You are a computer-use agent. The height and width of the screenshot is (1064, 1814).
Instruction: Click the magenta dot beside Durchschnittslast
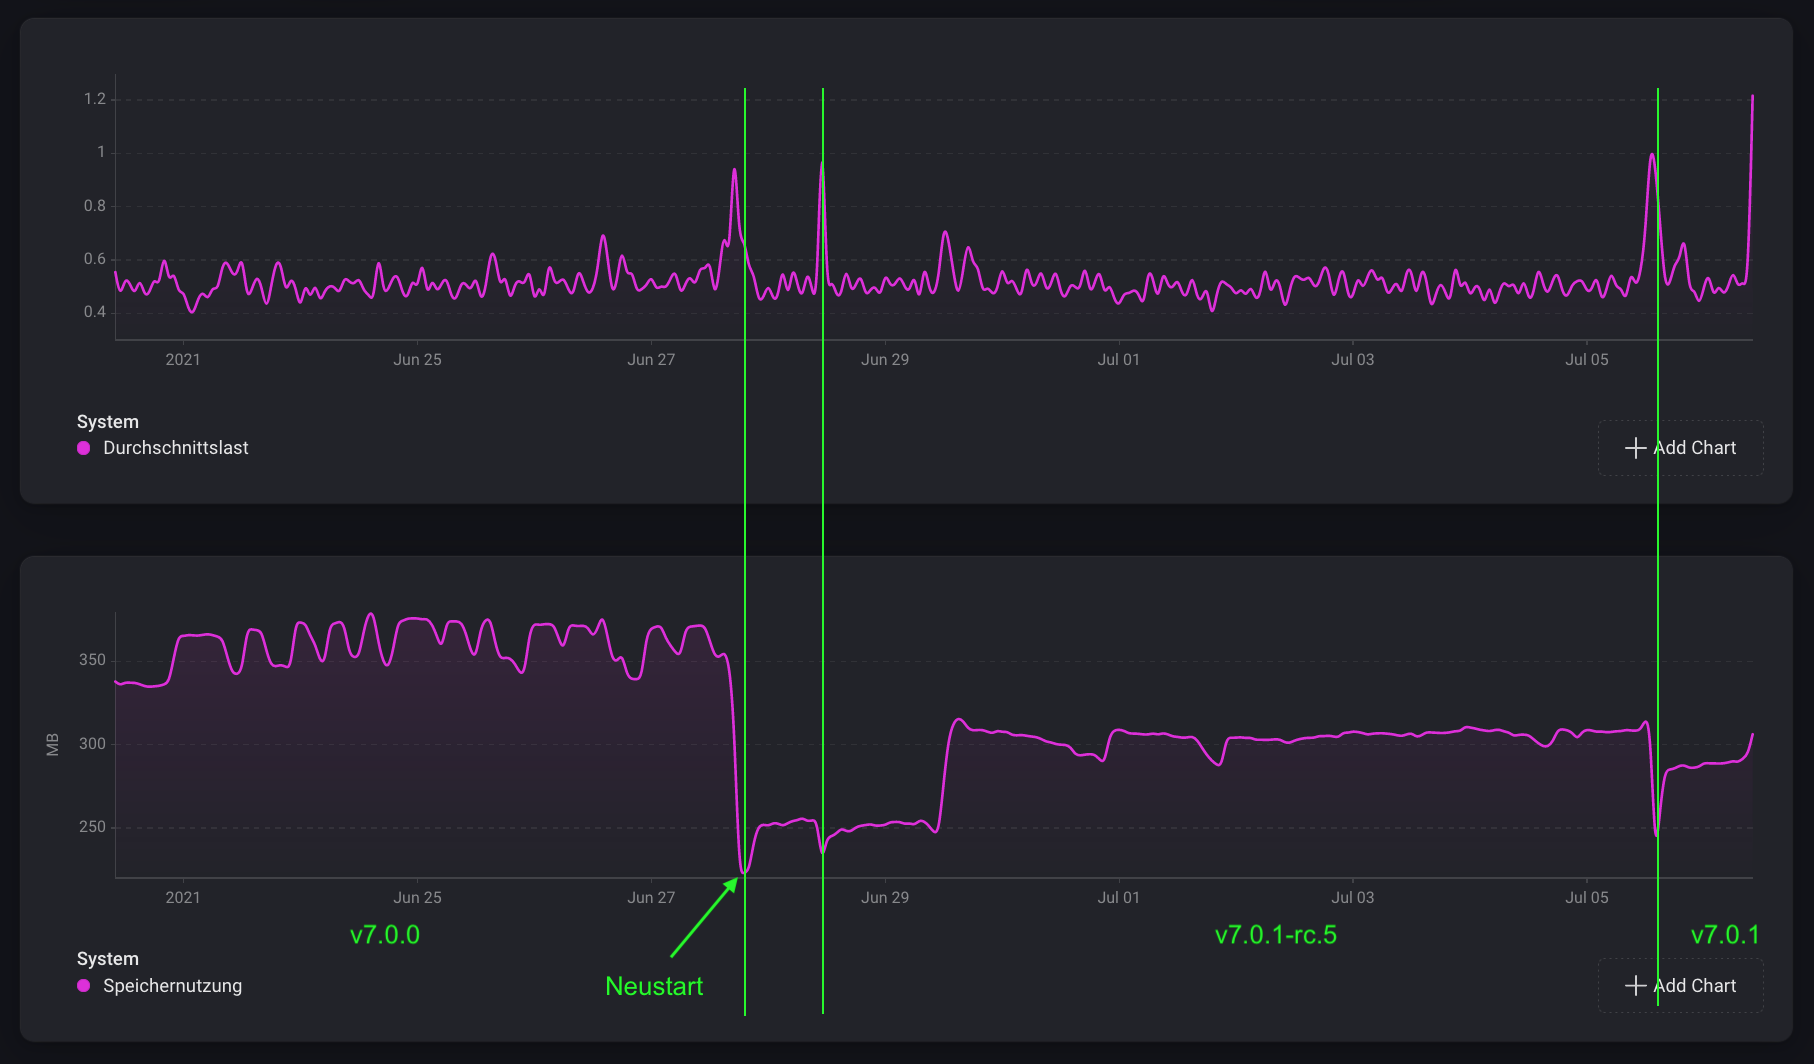[x=84, y=448]
